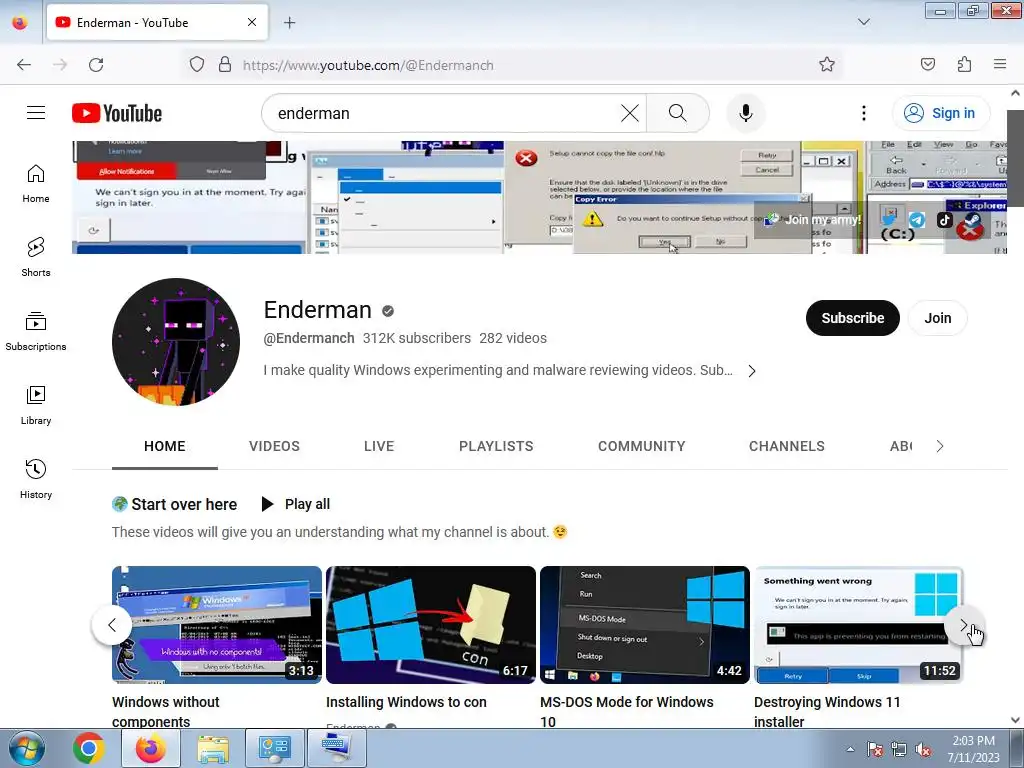The width and height of the screenshot is (1024, 768).
Task: Click the tracking protection shield icon
Action: (x=197, y=65)
